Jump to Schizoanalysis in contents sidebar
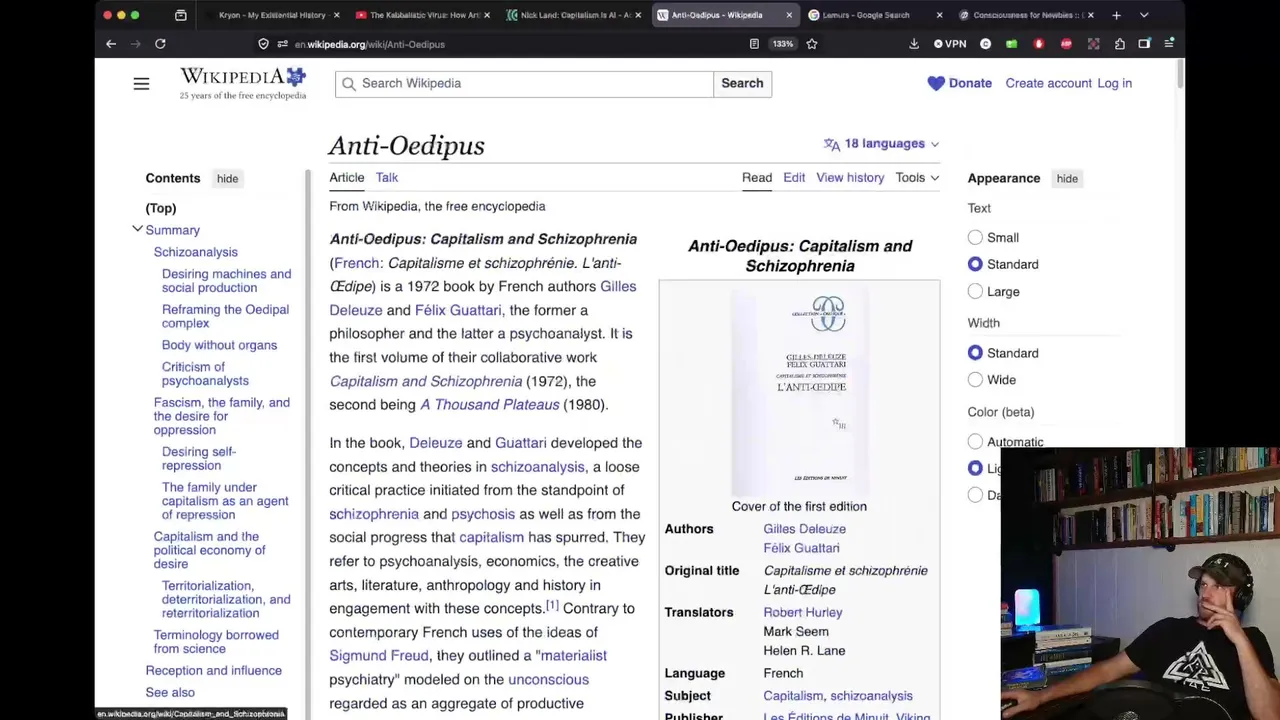 pos(195,252)
